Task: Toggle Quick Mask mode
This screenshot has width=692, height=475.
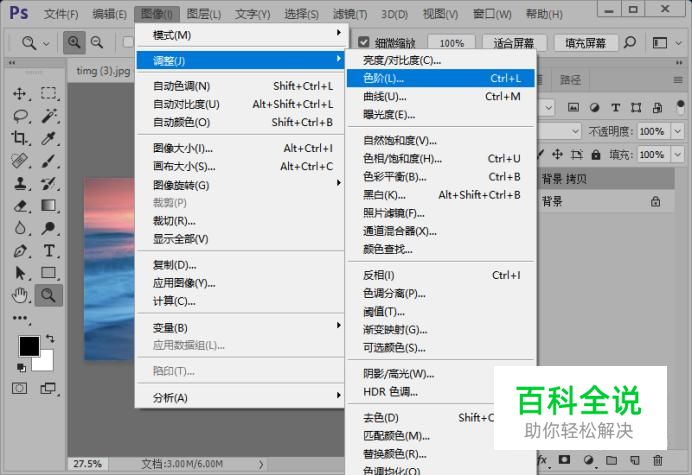Action: [19, 388]
